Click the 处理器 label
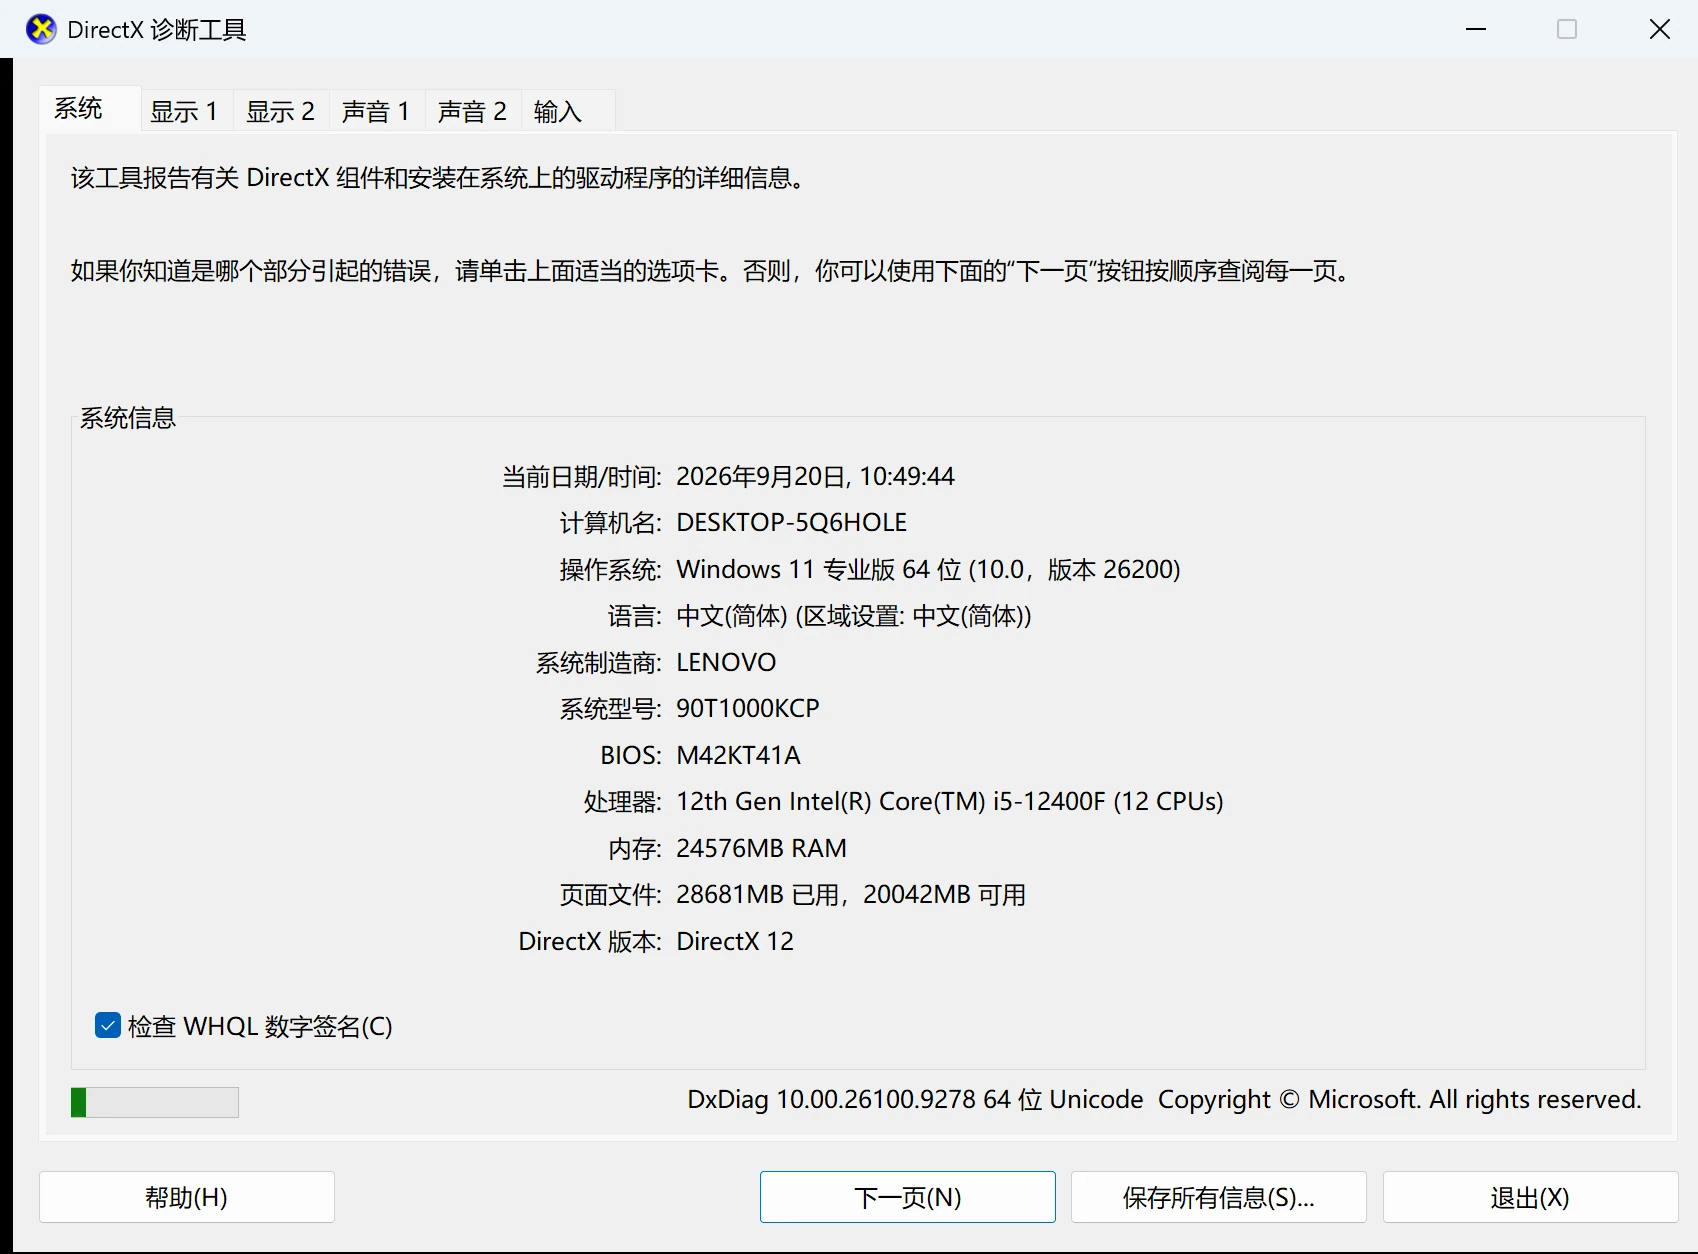This screenshot has height=1254, width=1698. 623,801
